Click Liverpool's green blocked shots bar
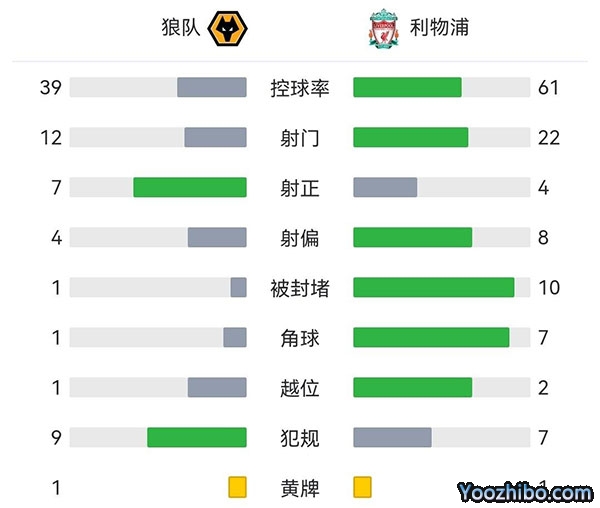 click(434, 288)
